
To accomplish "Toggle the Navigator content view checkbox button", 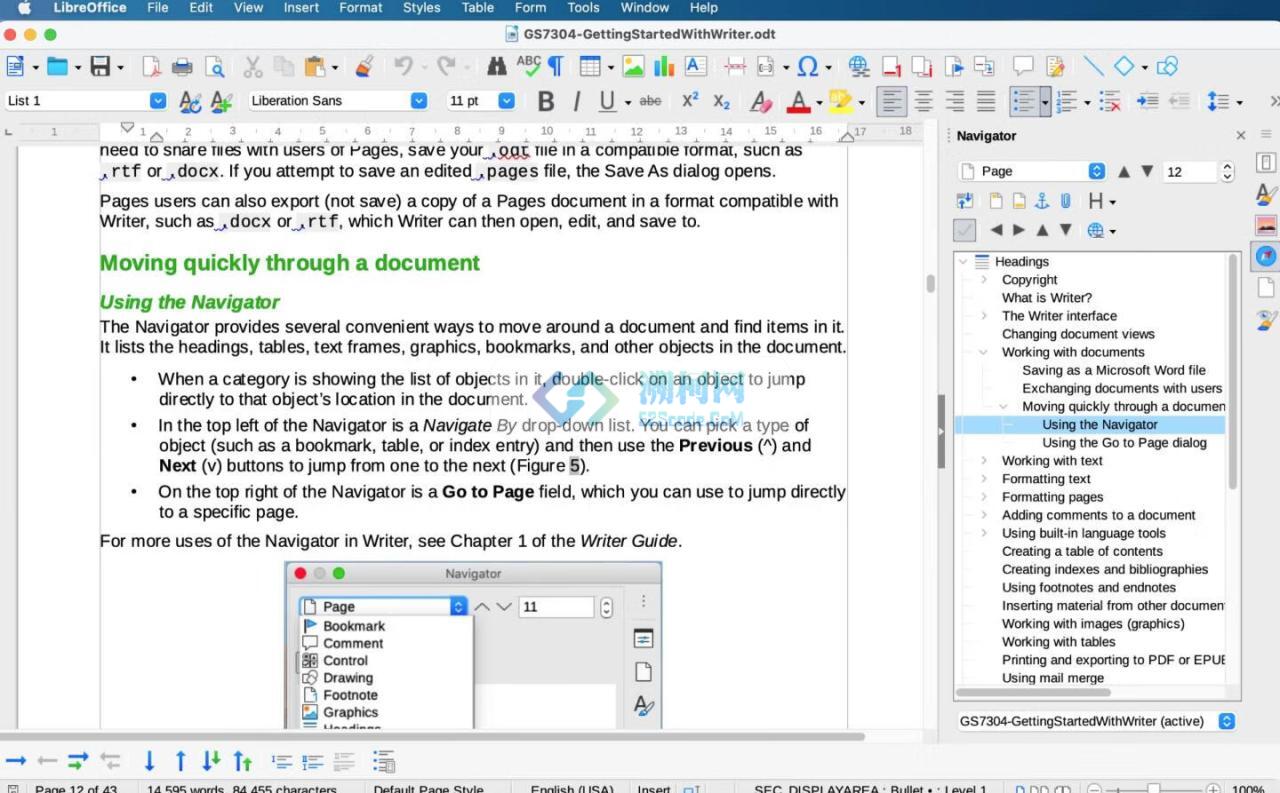I will tap(965, 230).
